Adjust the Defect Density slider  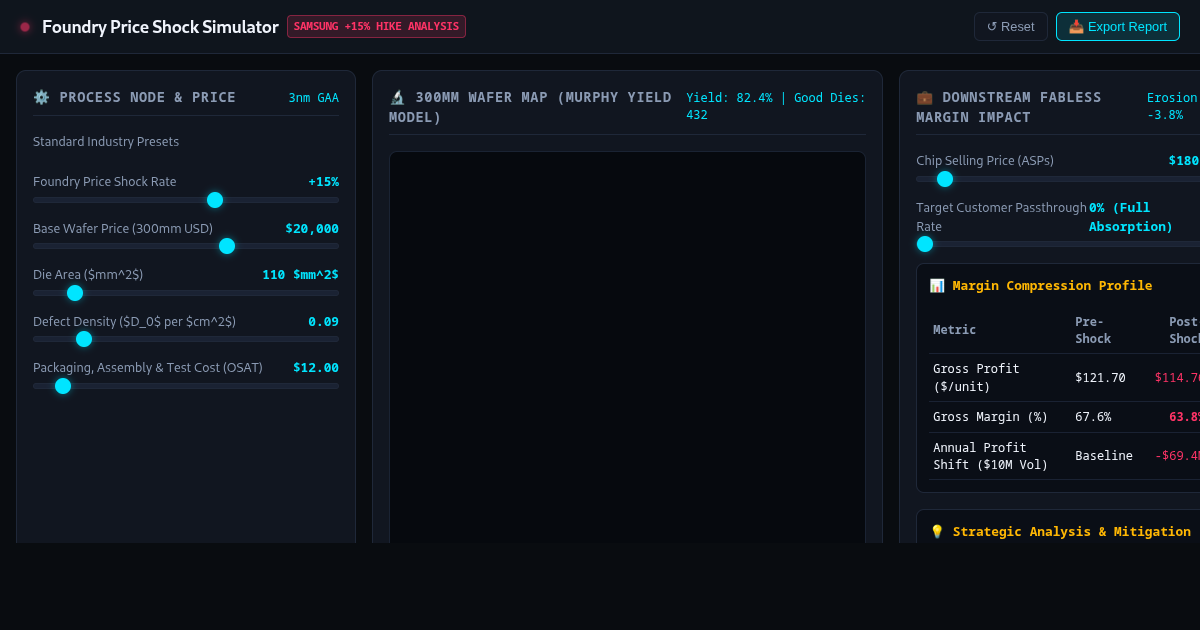(186, 339)
